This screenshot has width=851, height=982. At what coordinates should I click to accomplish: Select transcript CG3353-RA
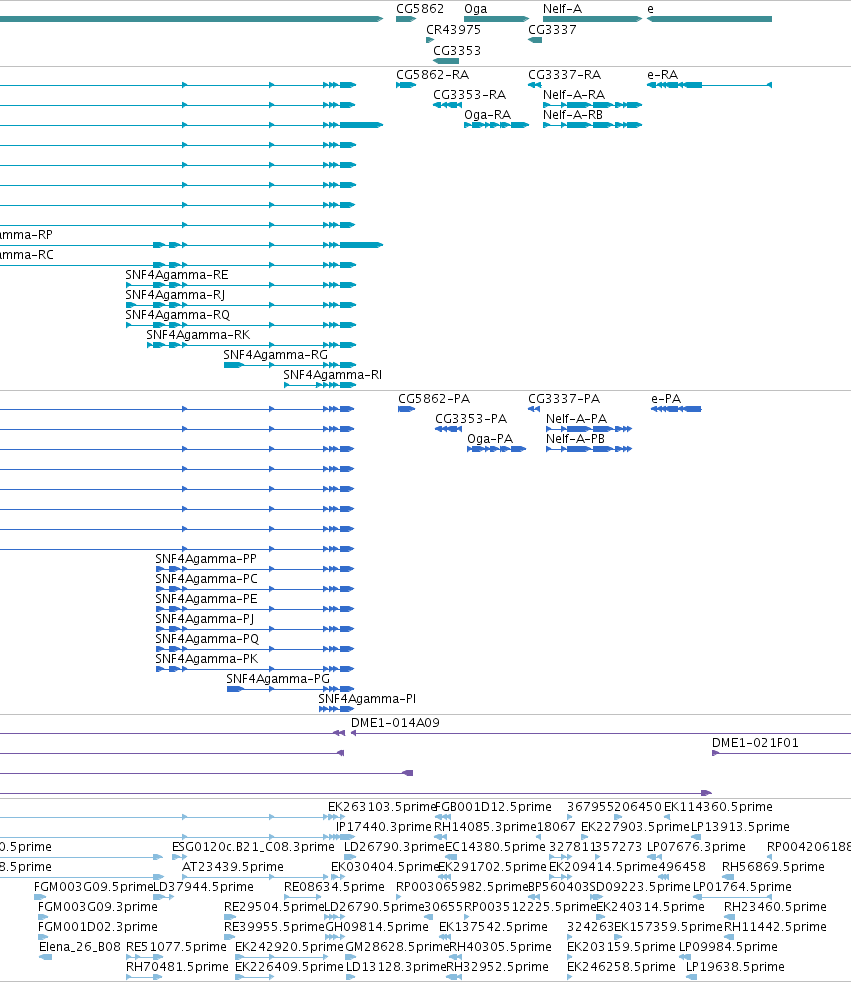(x=469, y=95)
